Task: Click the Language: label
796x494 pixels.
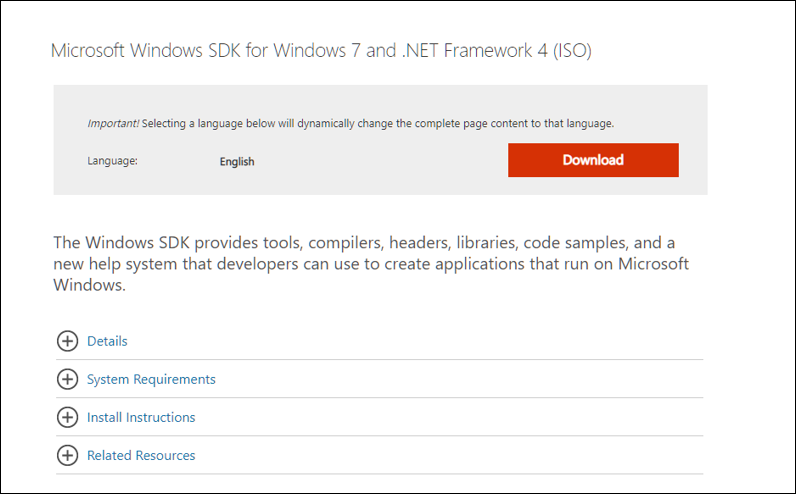Action: coord(112,161)
